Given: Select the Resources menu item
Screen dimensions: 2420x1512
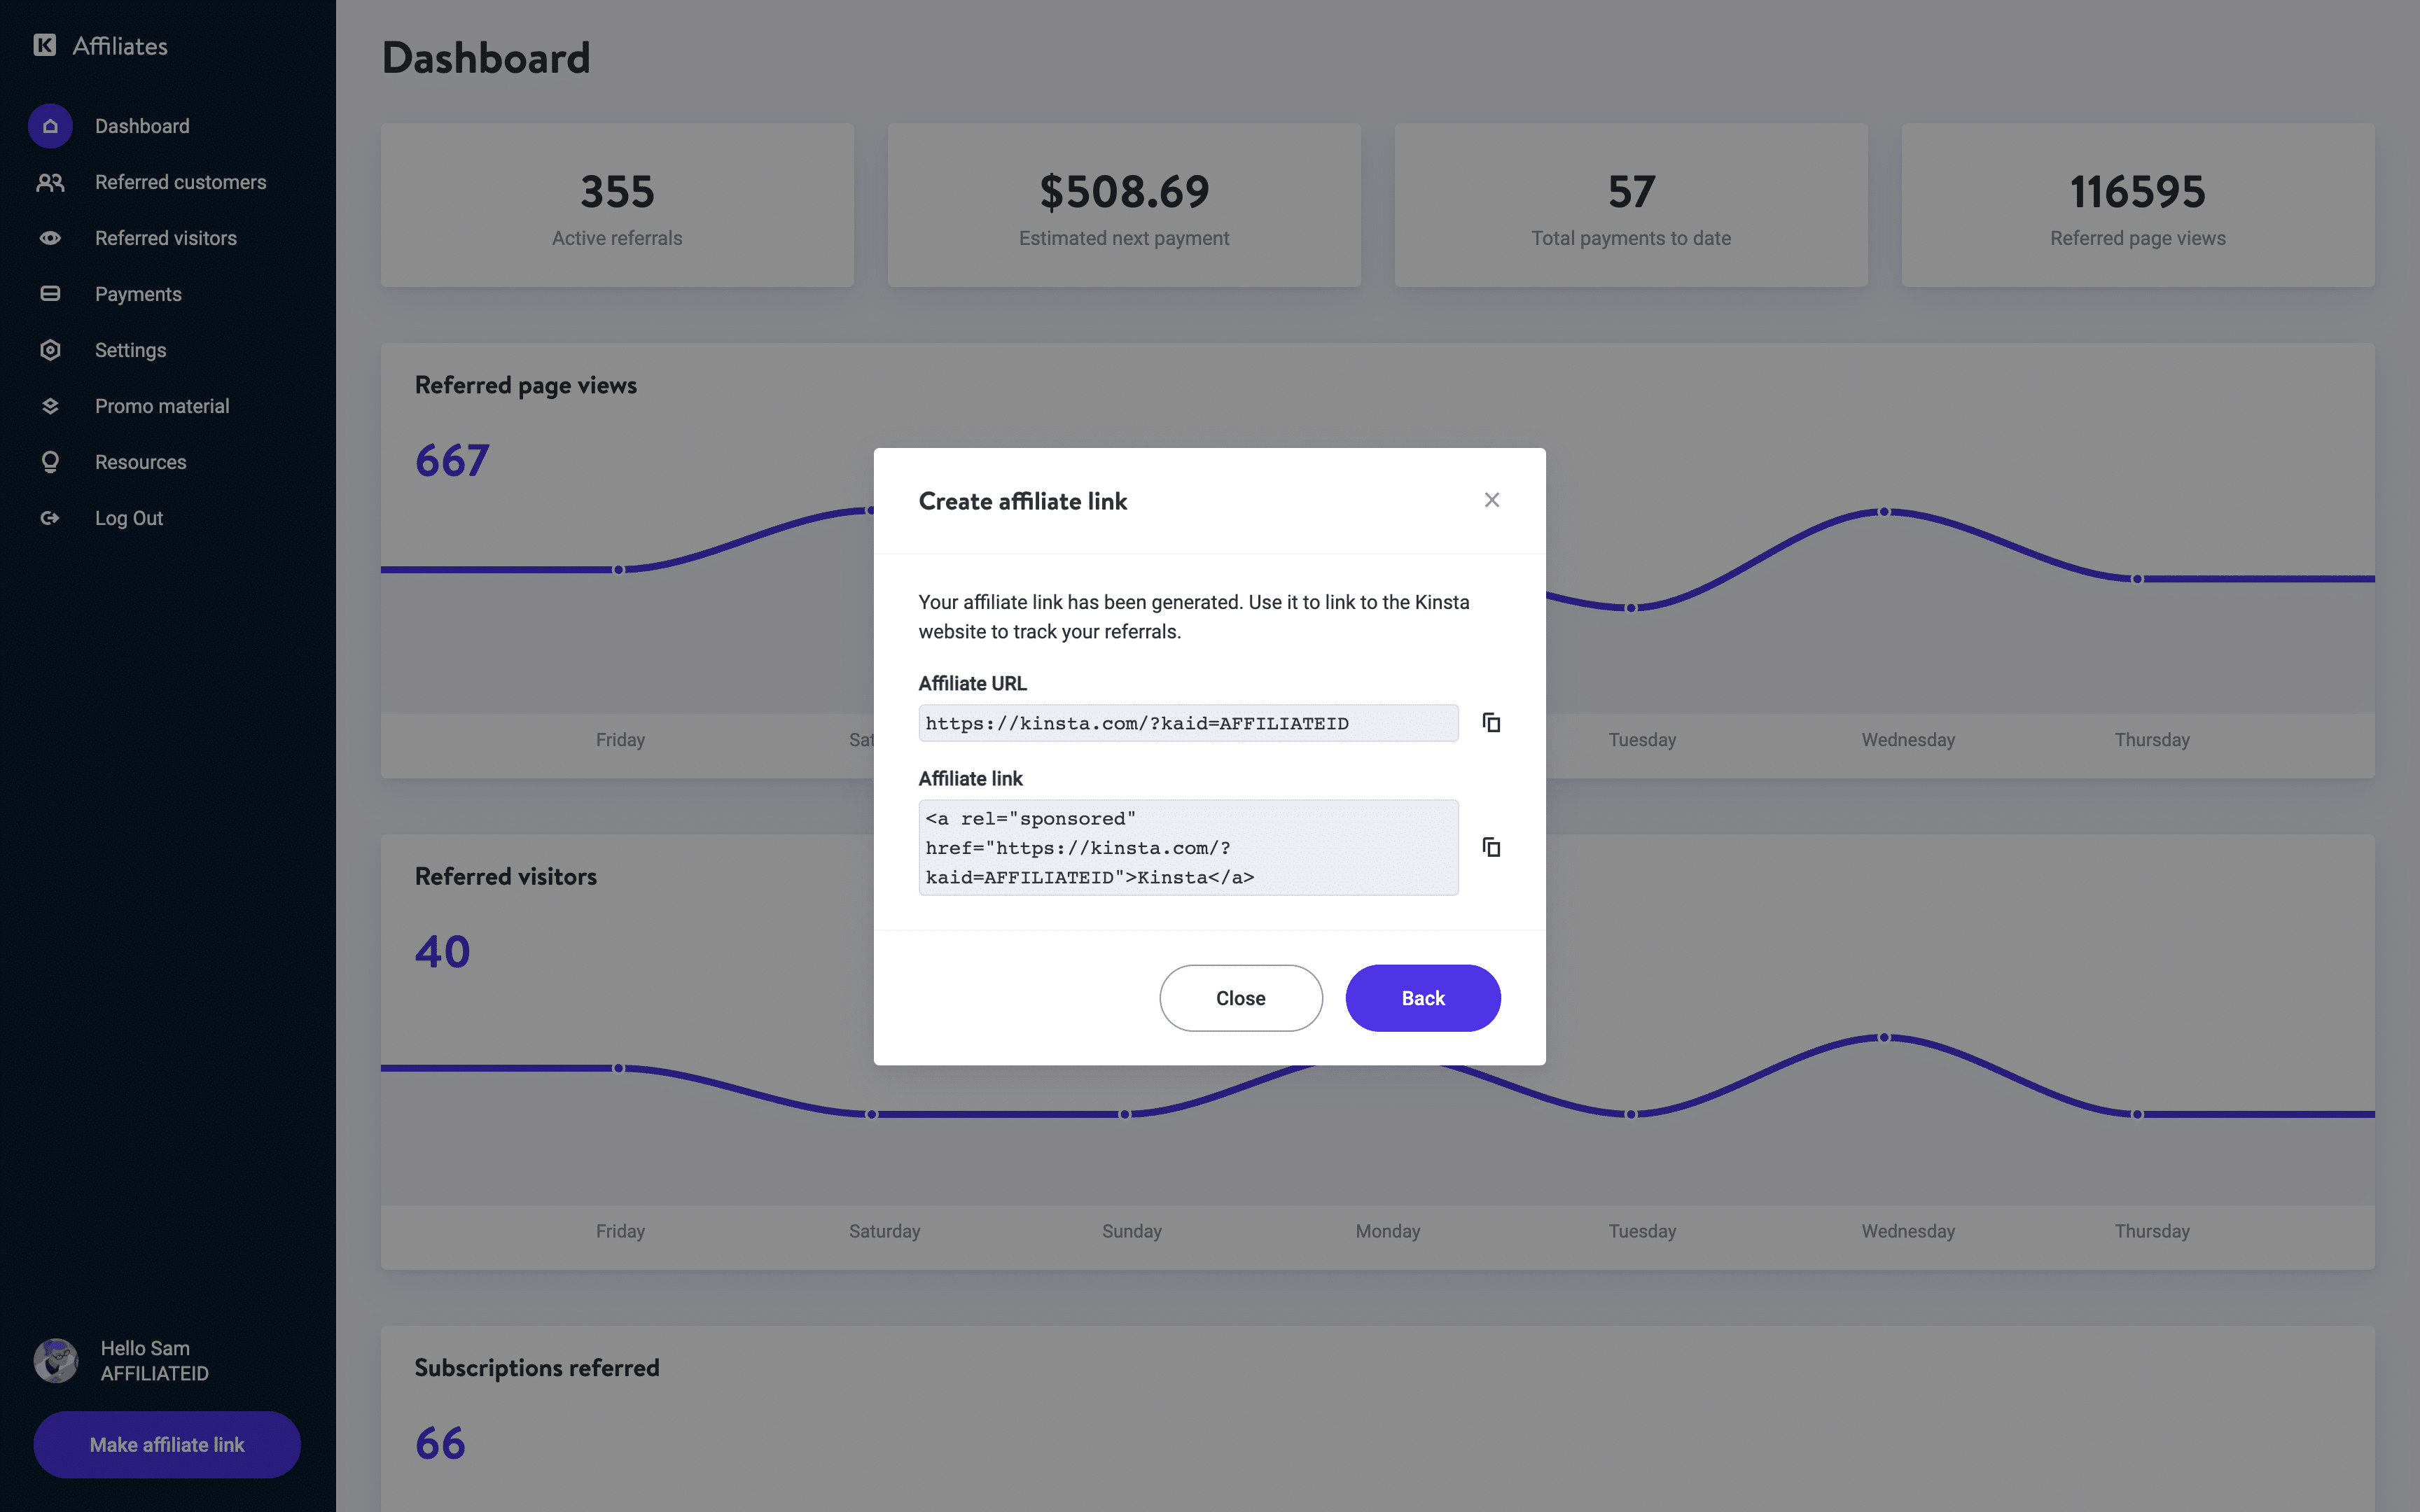Looking at the screenshot, I should pos(139,460).
